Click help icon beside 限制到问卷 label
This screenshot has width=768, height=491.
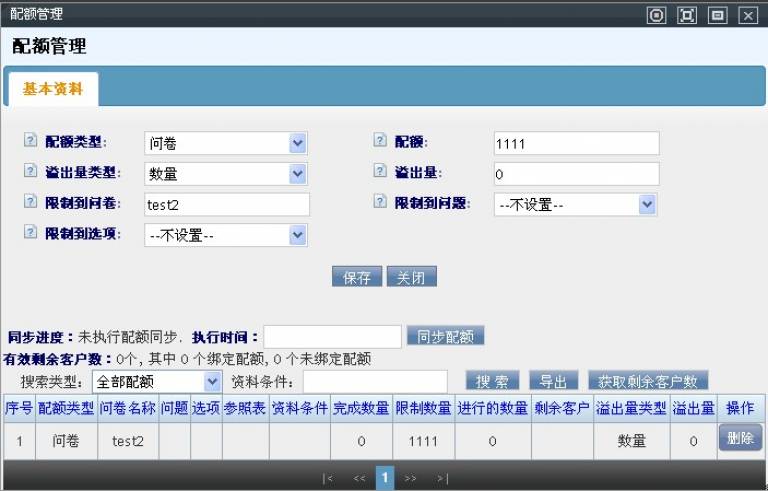[x=29, y=202]
